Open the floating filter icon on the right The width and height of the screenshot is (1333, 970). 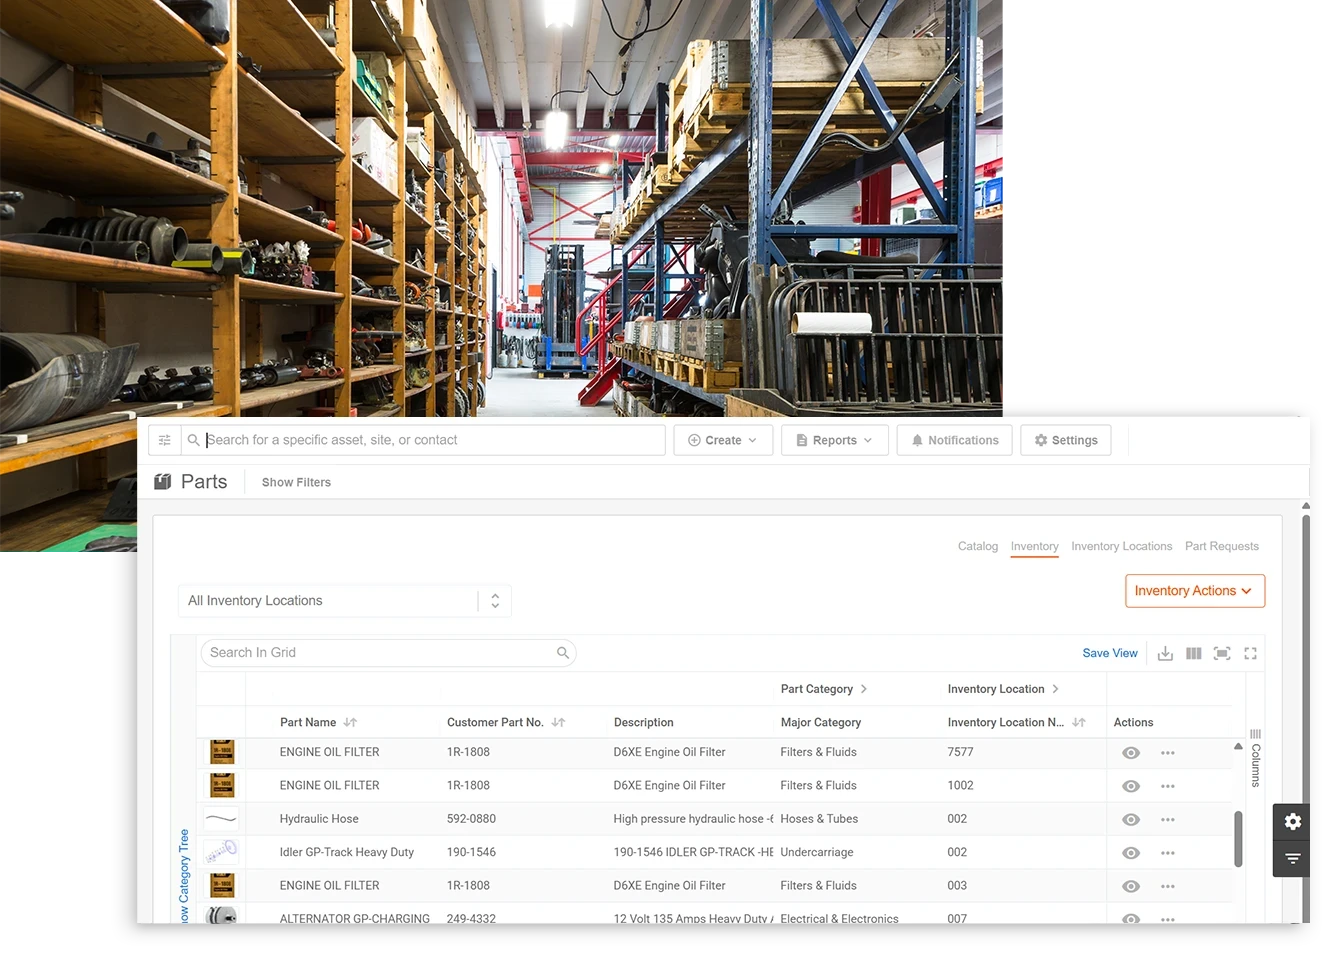coord(1292,858)
